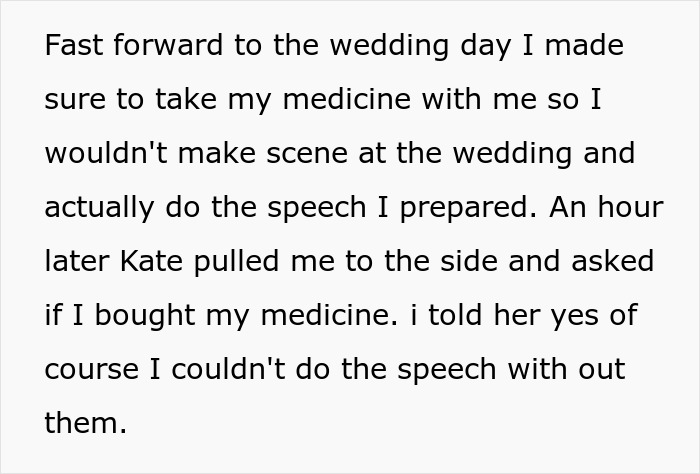Click the word "course"
Image resolution: width=700 pixels, height=474 pixels.
click(90, 368)
